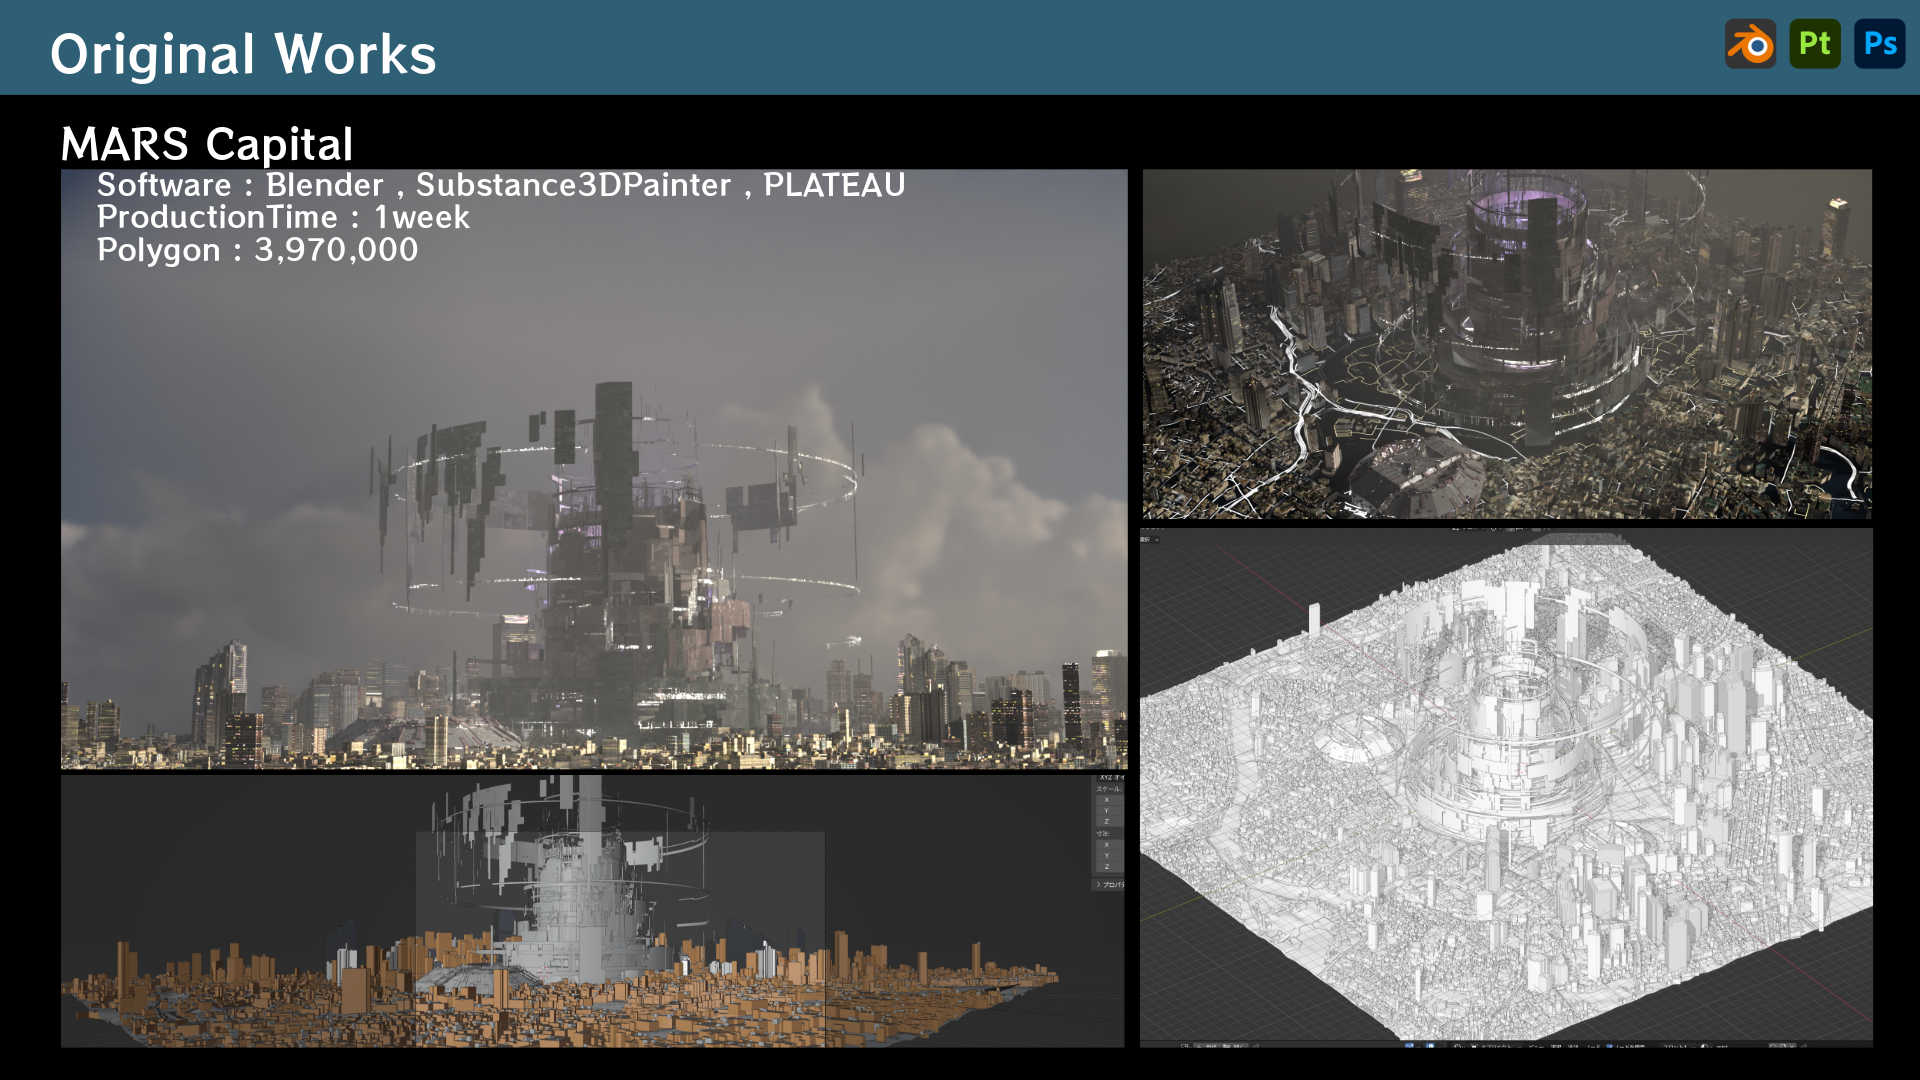This screenshot has width=1920, height=1080.
Task: Open the XYZ オイラー rotation mode dropdown
Action: tap(1111, 777)
